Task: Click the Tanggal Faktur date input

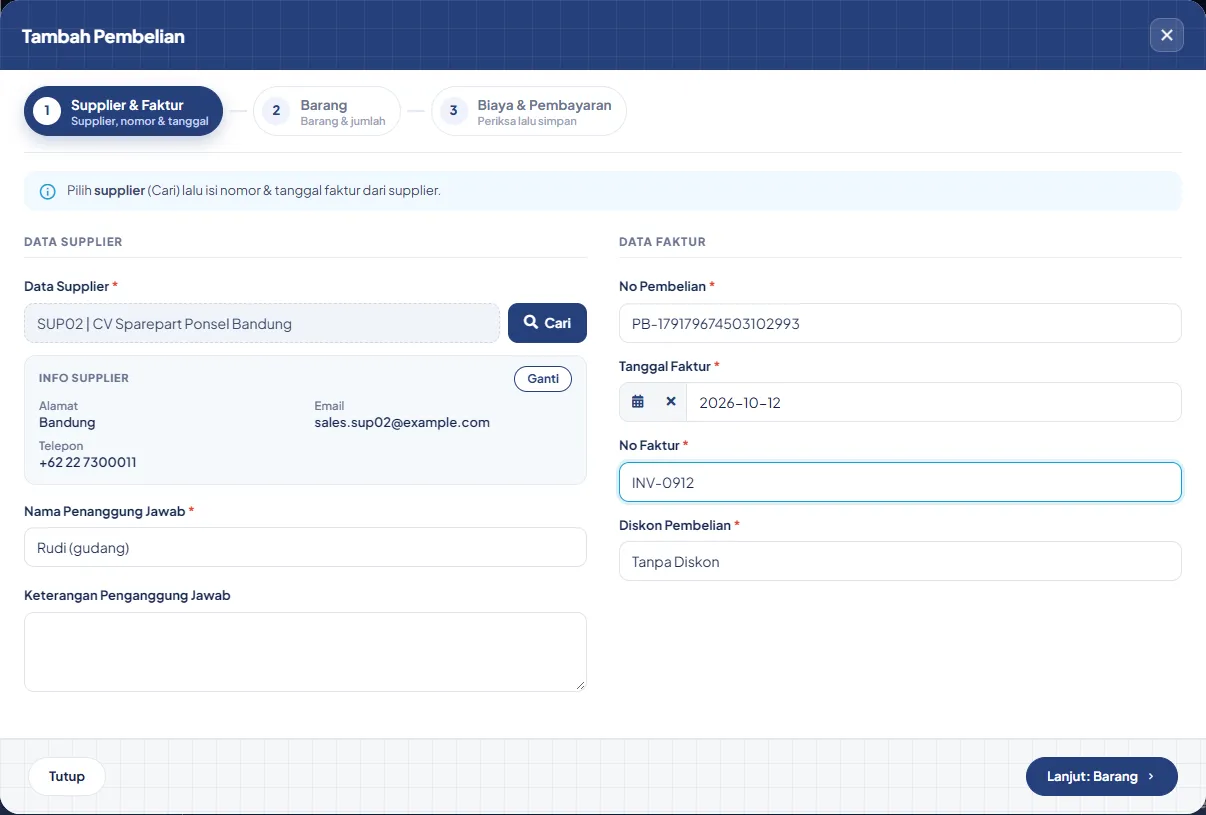Action: 934,402
